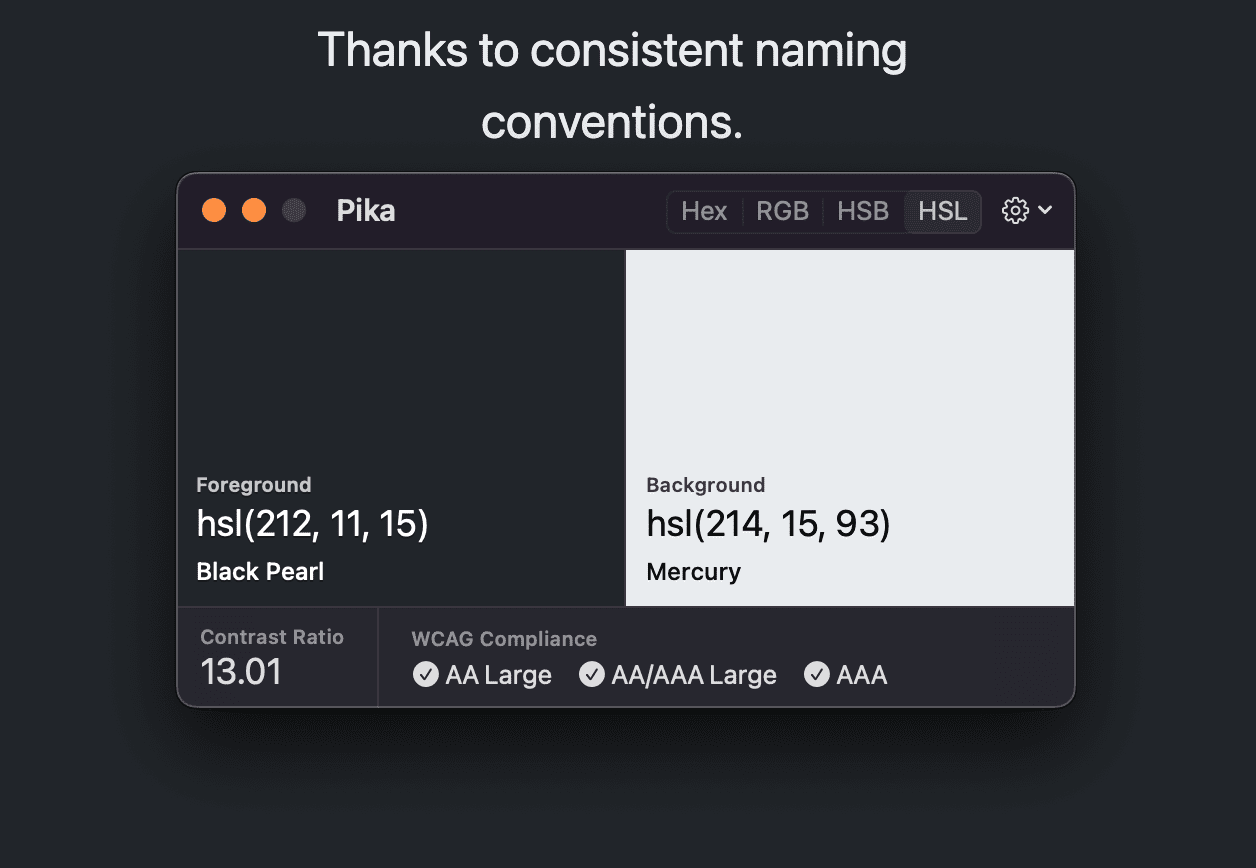Minimize the Pika window
Viewport: 1256px width, 868px height.
(254, 211)
